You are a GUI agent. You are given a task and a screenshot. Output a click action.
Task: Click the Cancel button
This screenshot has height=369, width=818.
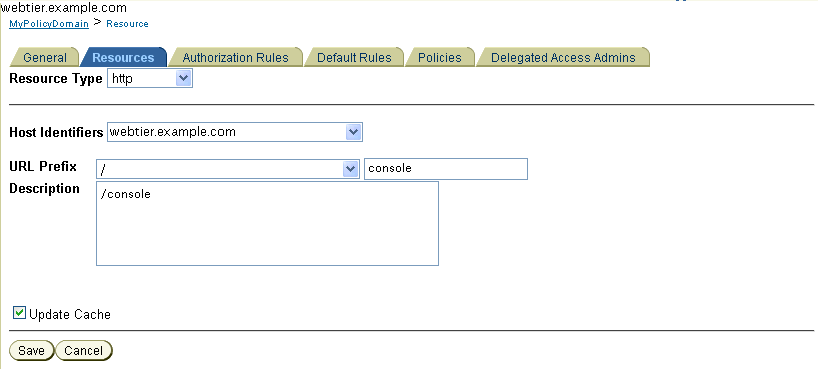(83, 351)
